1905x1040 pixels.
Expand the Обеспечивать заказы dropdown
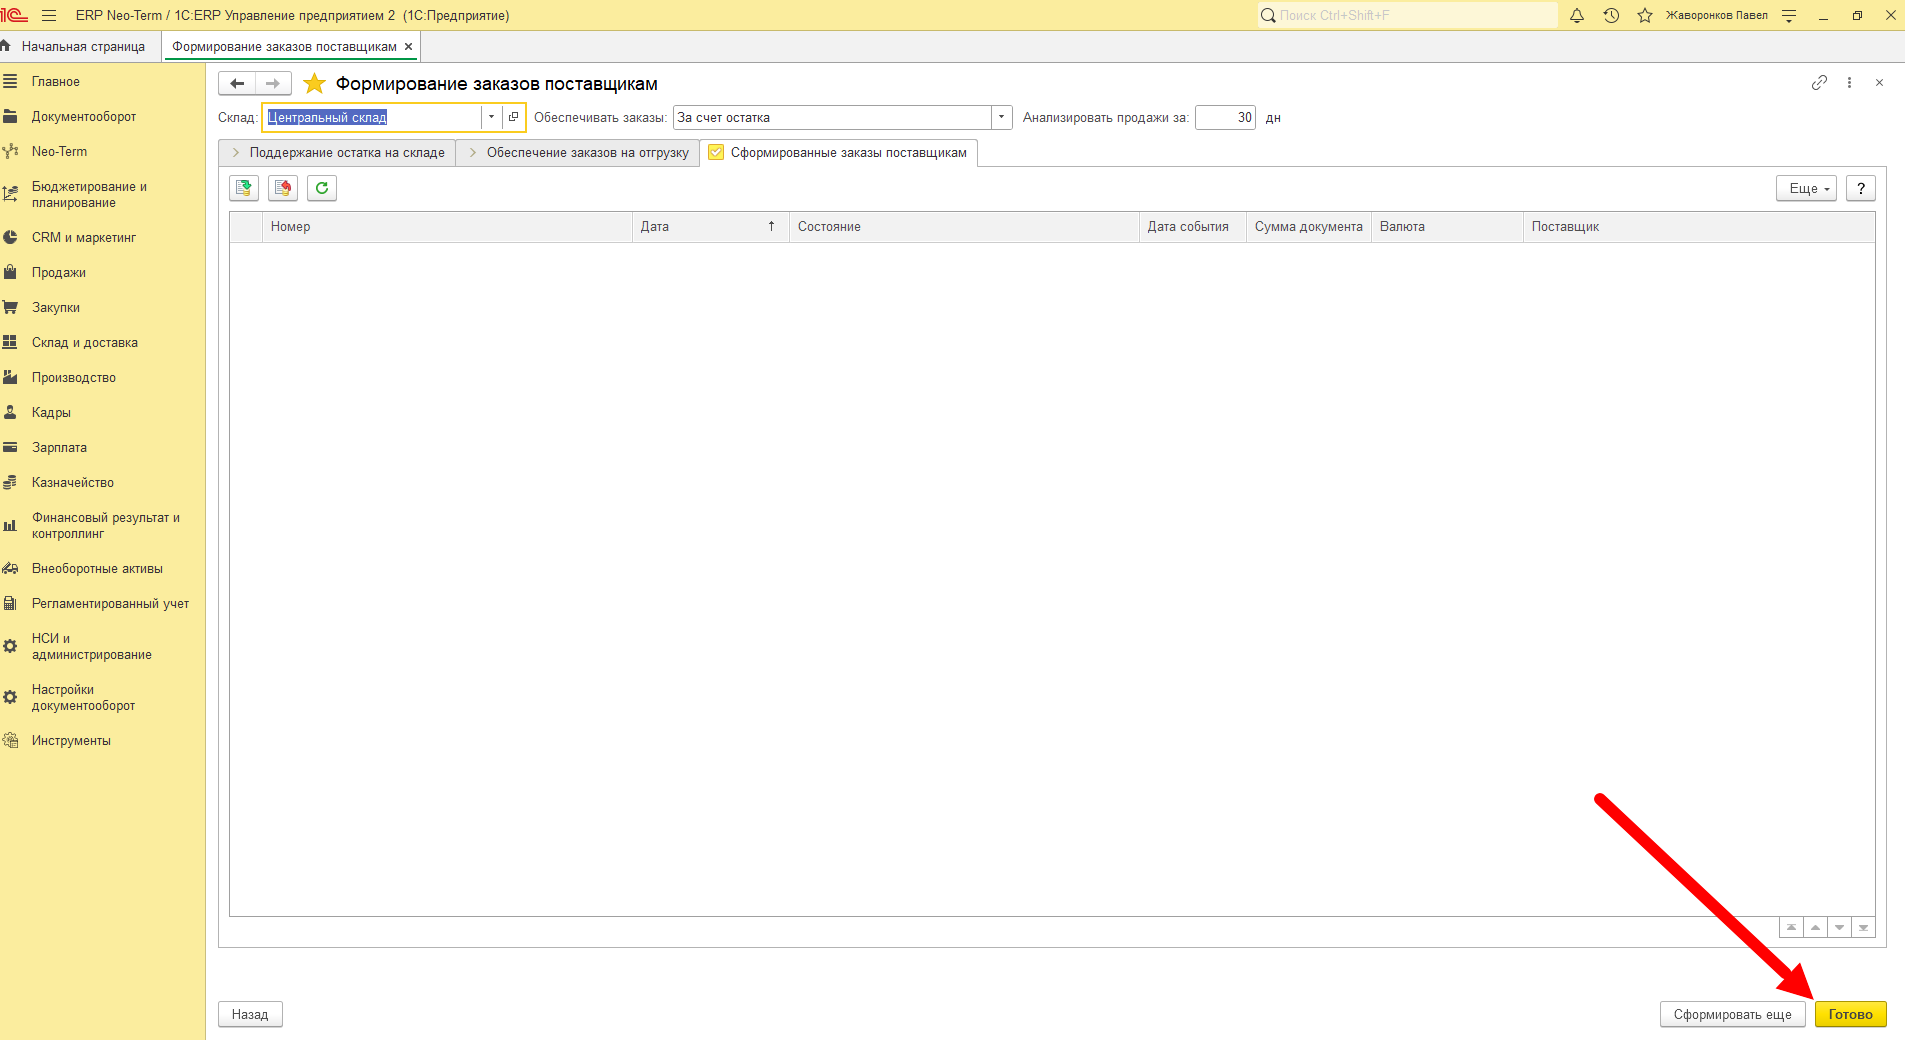[x=1001, y=117]
